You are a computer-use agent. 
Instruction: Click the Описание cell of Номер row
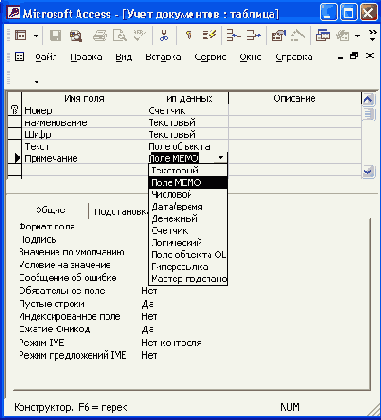pyautogui.click(x=295, y=111)
